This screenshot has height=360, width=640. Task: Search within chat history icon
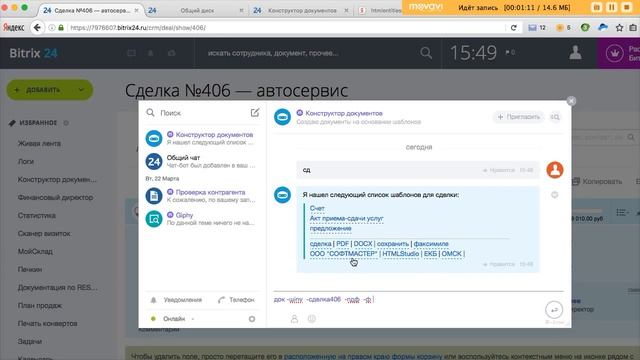tap(555, 117)
